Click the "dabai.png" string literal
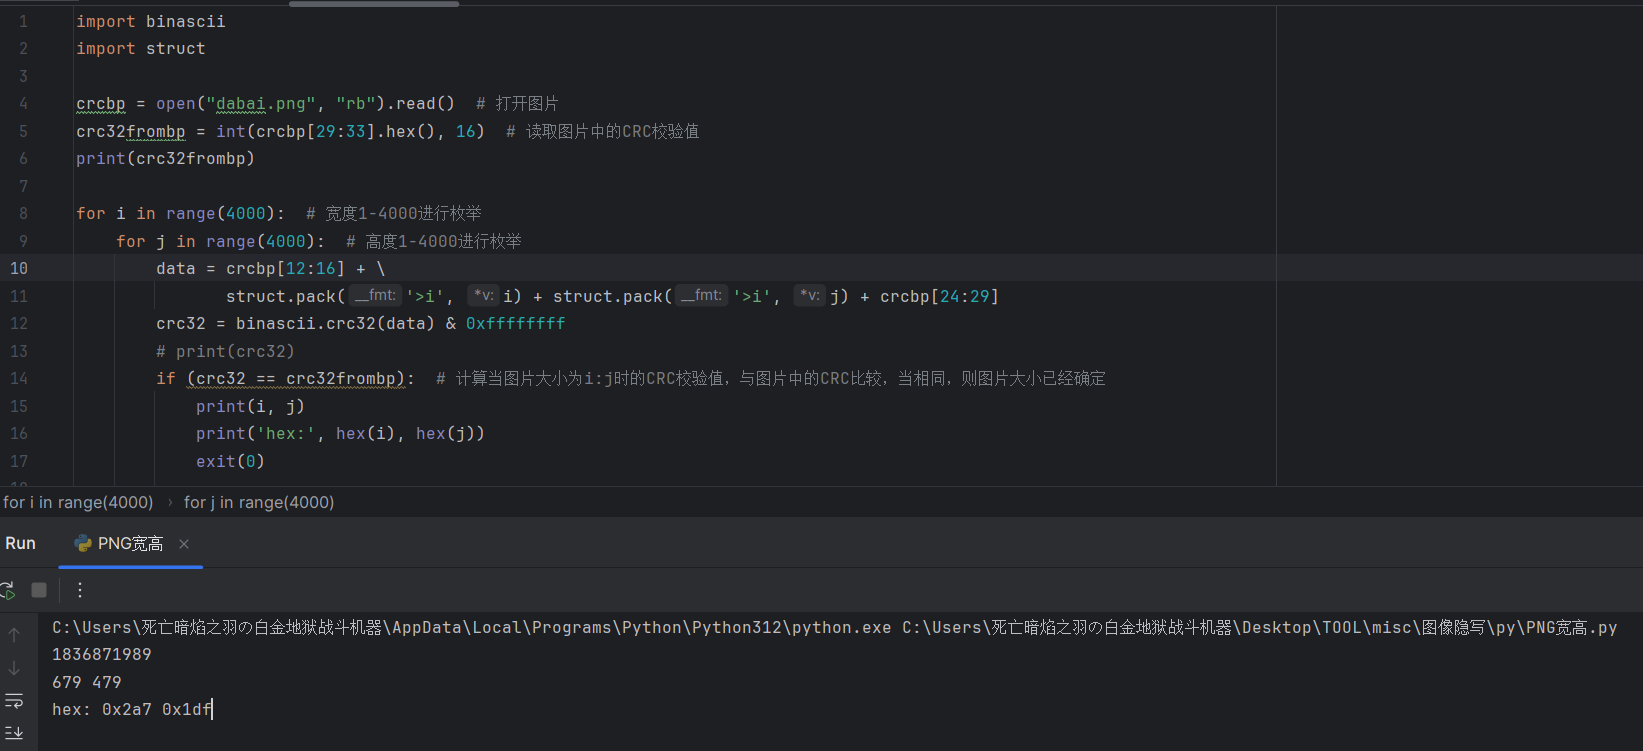1643x751 pixels. tap(261, 103)
